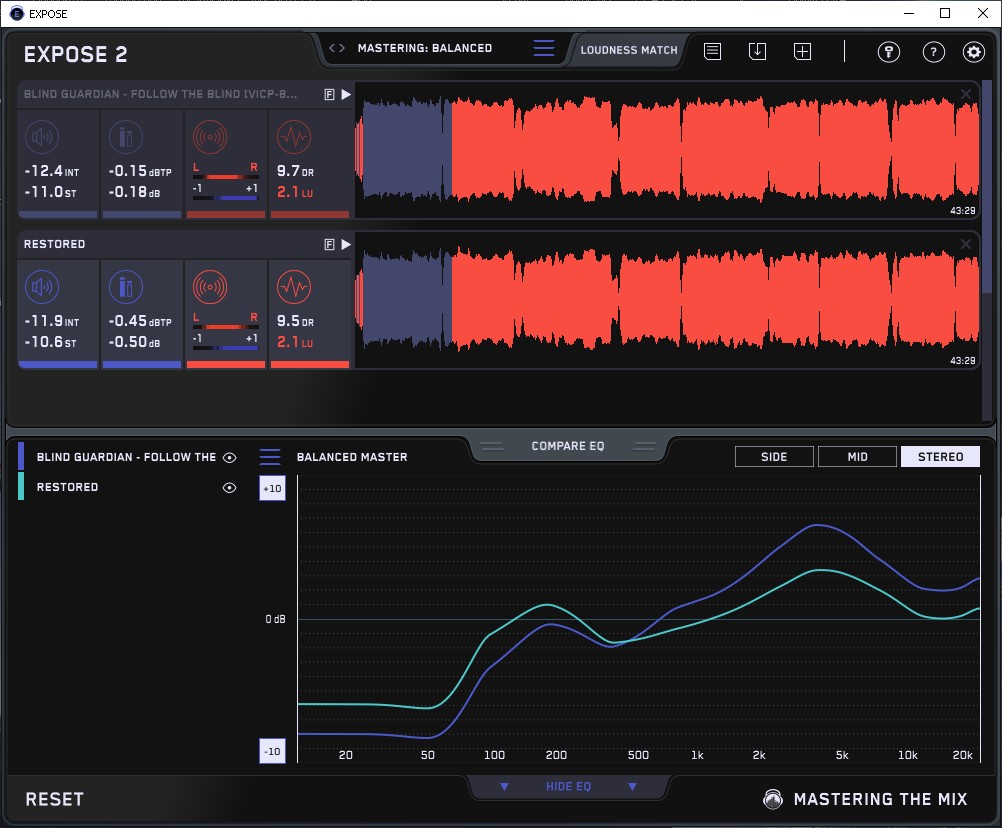Open the key license icon

888,52
